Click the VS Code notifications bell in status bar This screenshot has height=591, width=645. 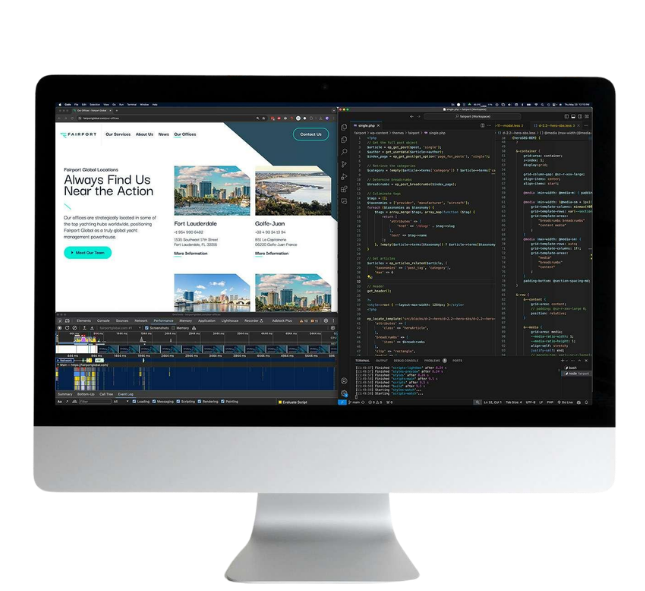pos(586,402)
